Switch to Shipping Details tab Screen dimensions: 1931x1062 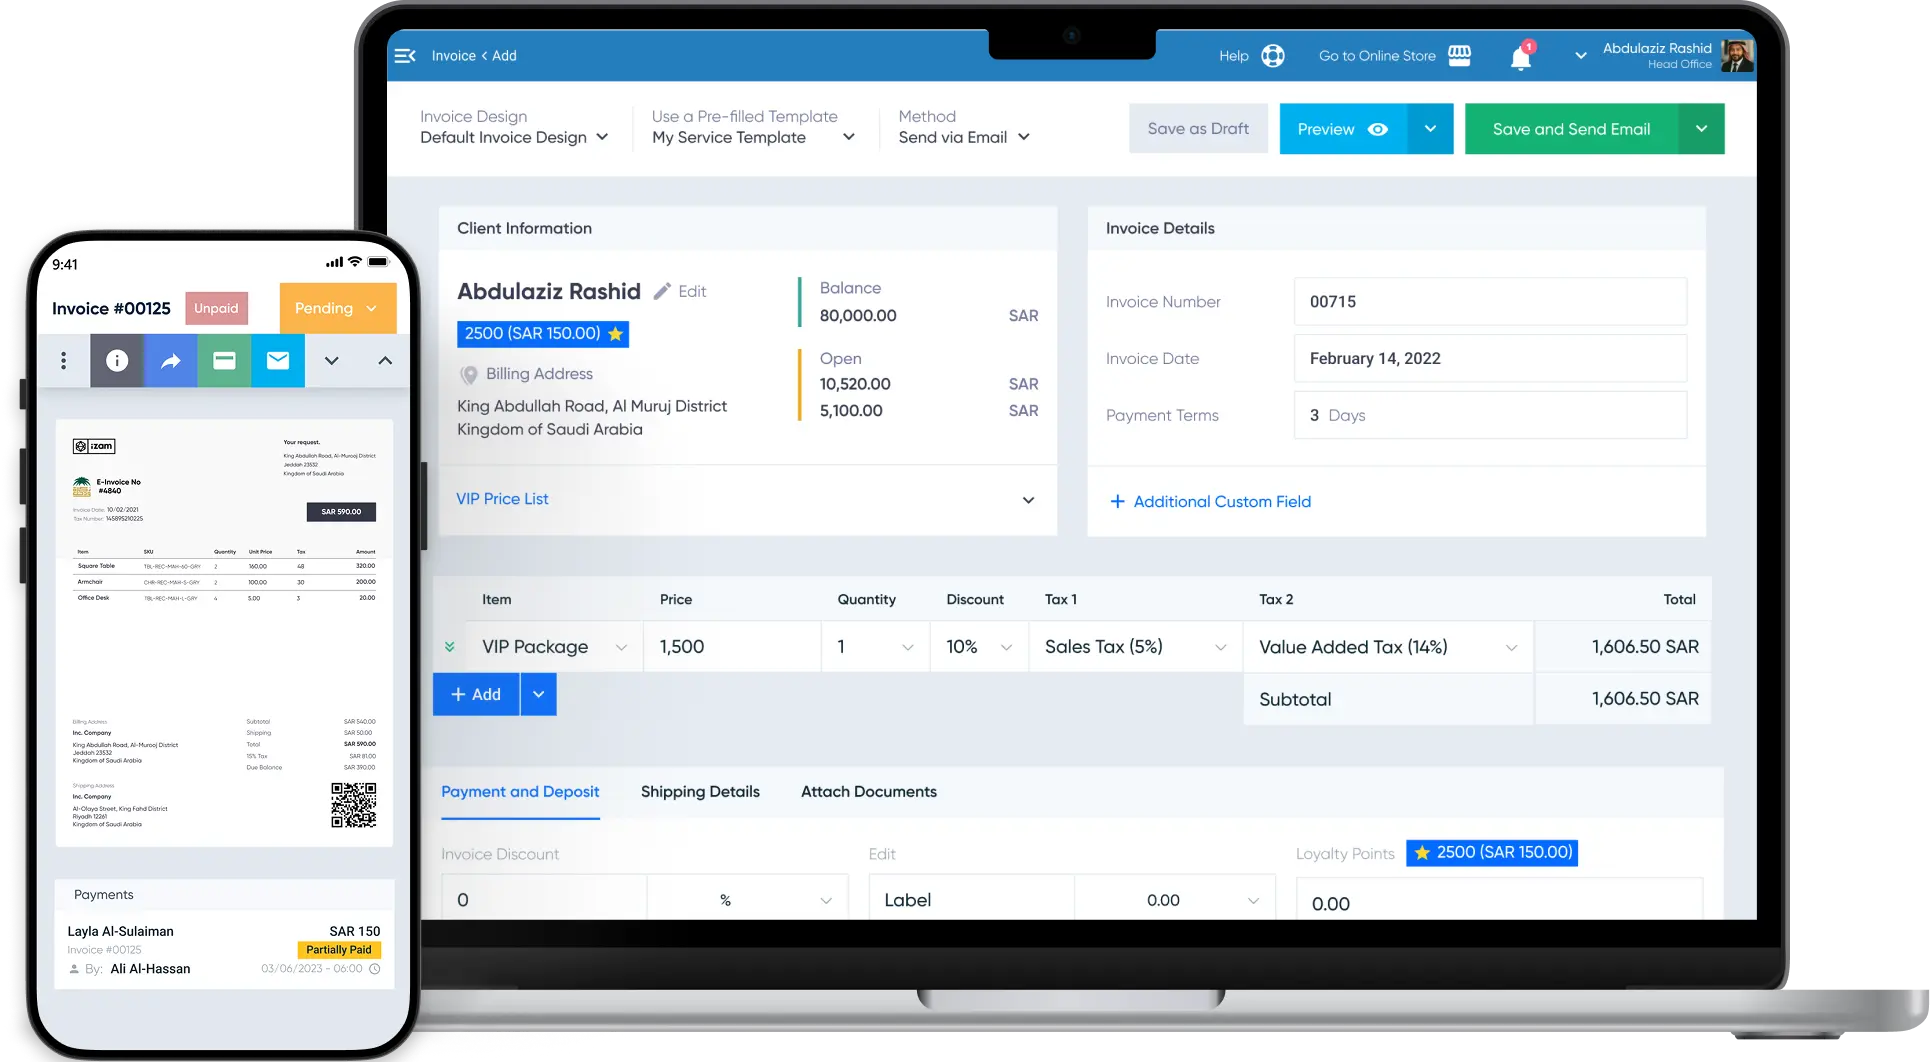coord(700,792)
